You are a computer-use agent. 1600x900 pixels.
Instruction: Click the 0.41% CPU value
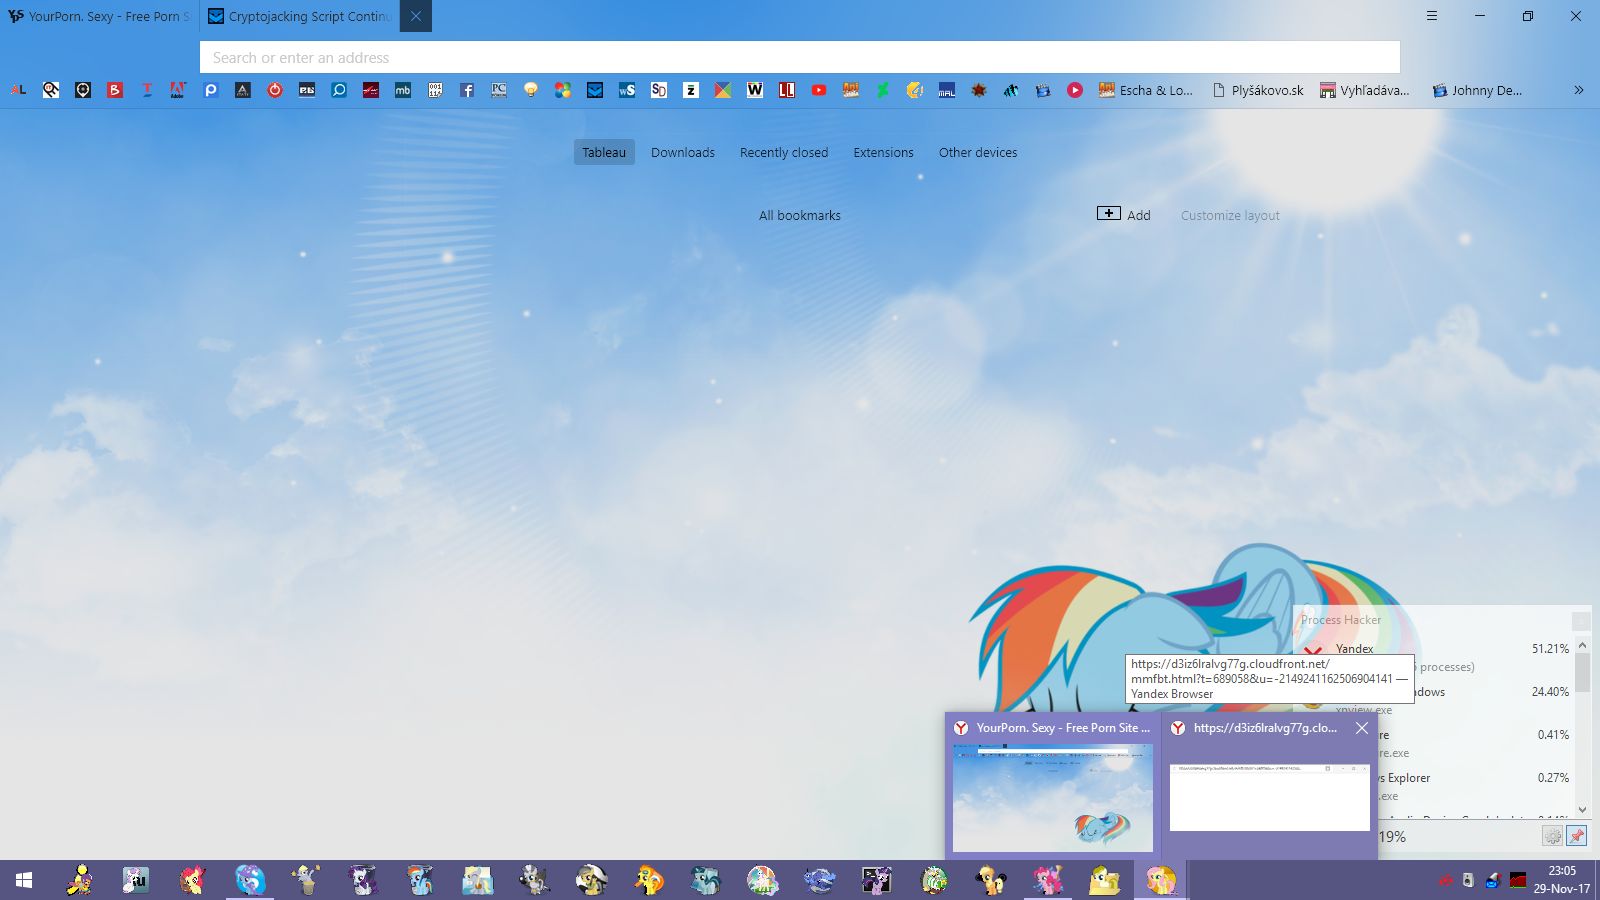(x=1553, y=735)
